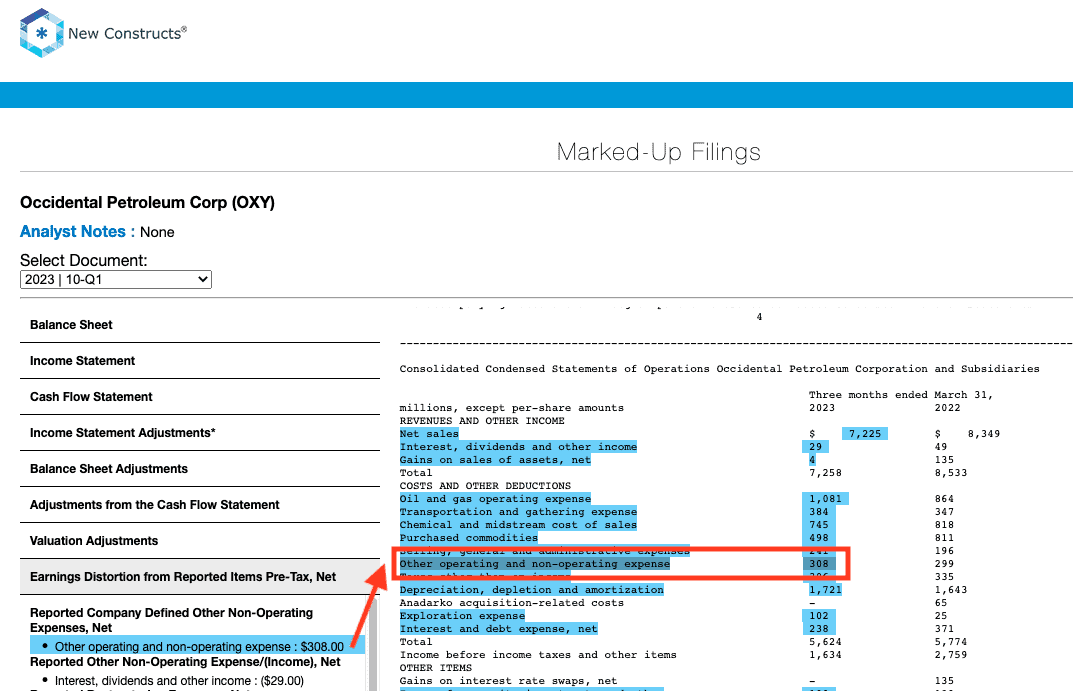
Task: Click the 498 purchased commodities value
Action: click(x=819, y=538)
